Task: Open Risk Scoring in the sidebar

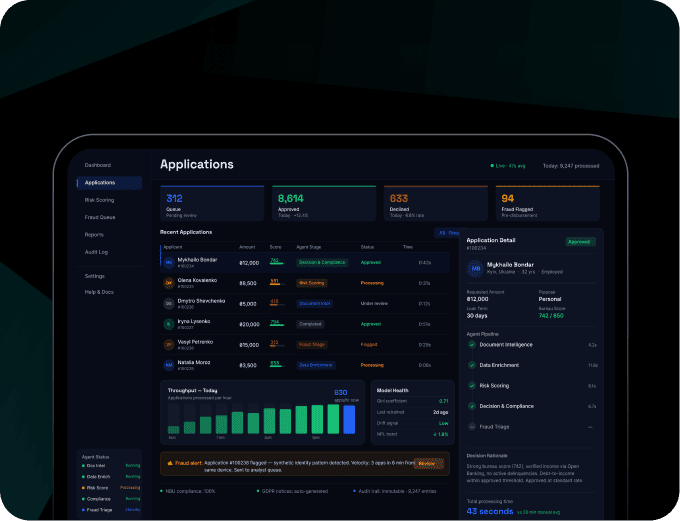Action: (x=99, y=200)
